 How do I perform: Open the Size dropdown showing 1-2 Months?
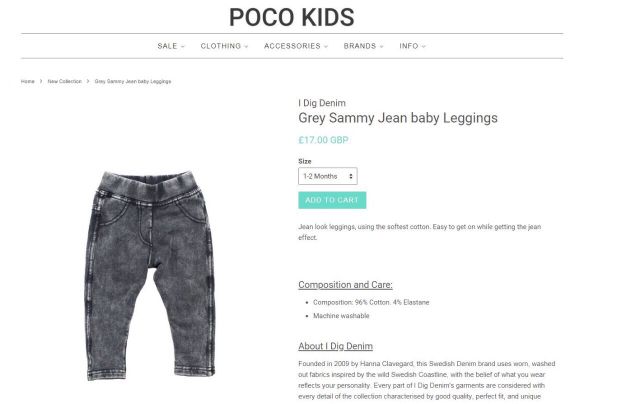327,176
